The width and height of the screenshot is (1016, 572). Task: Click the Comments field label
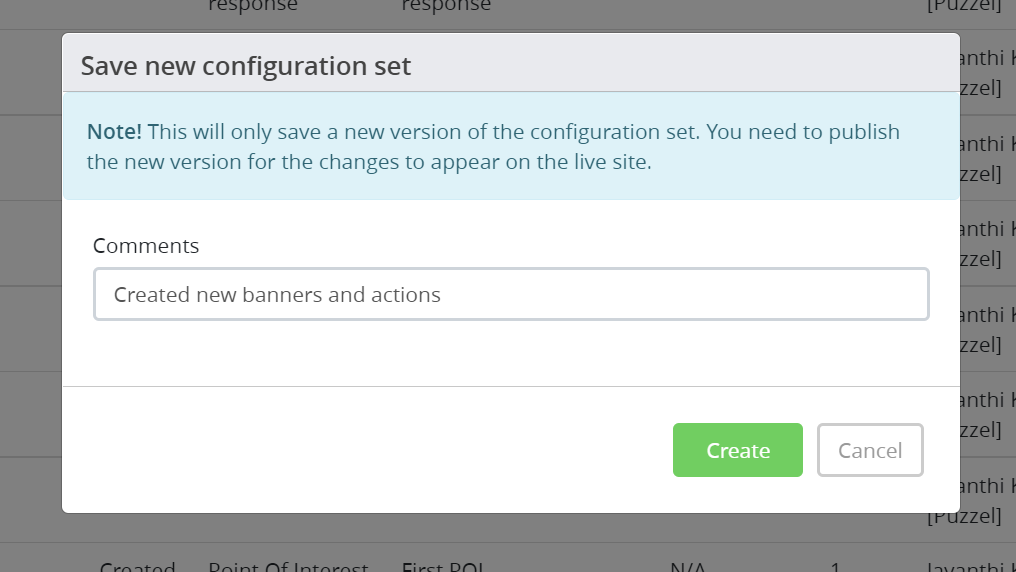(x=146, y=245)
